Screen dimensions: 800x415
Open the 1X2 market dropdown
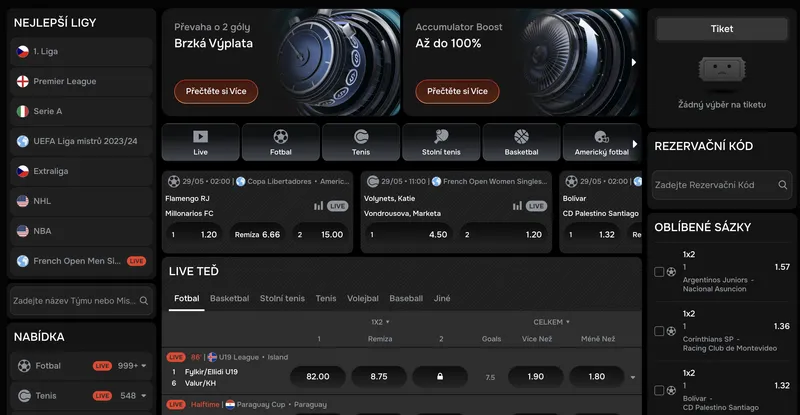point(380,322)
